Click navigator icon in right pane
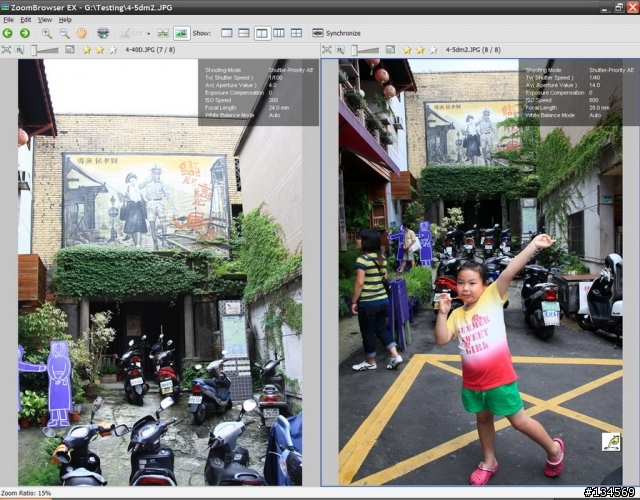This screenshot has width=640, height=500. tap(391, 50)
